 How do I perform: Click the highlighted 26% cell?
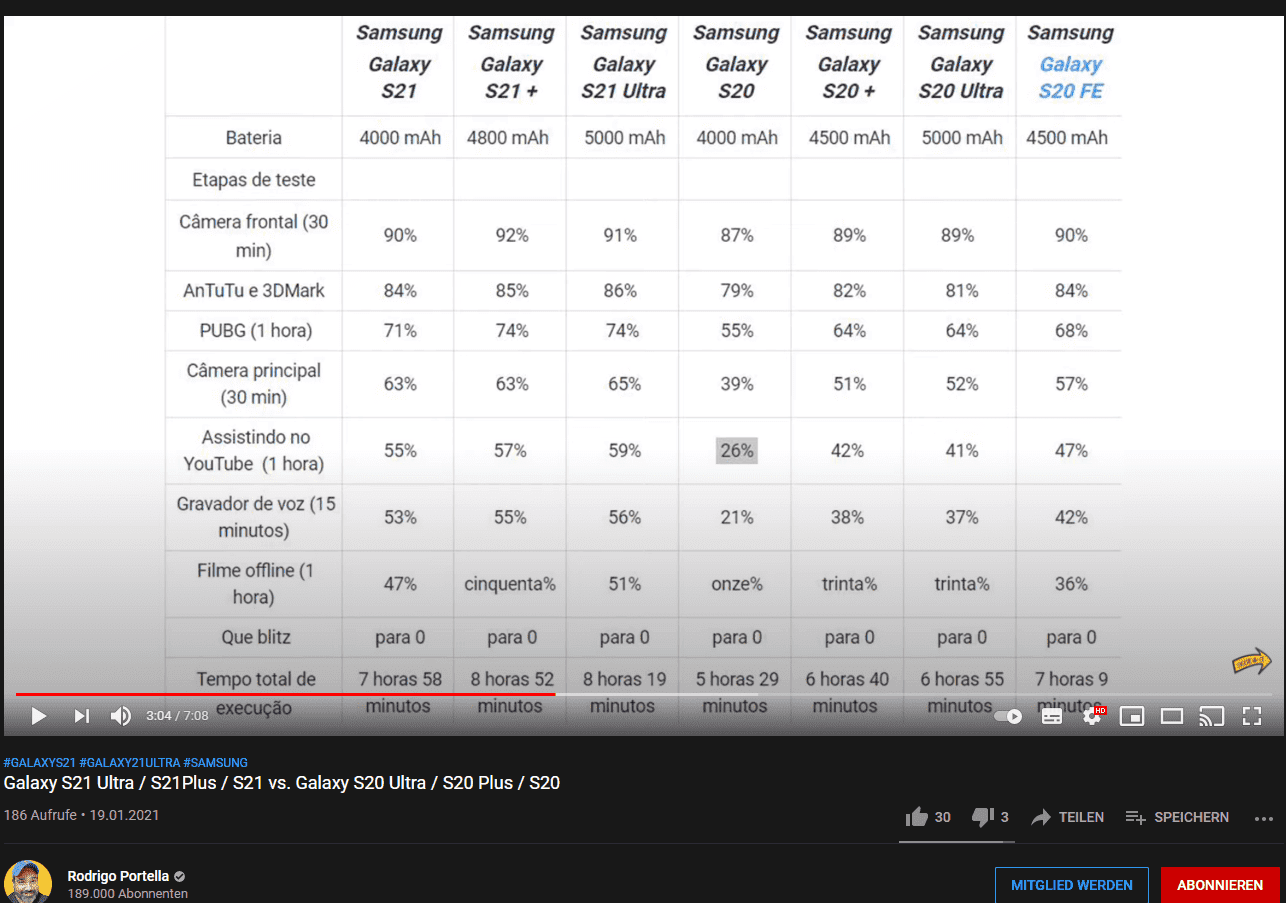click(737, 450)
